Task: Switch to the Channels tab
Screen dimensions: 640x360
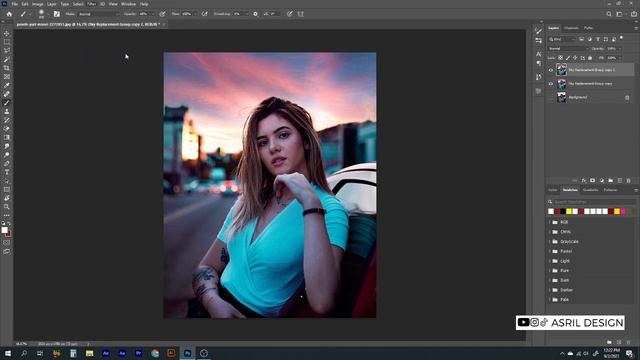Action: 571,28
